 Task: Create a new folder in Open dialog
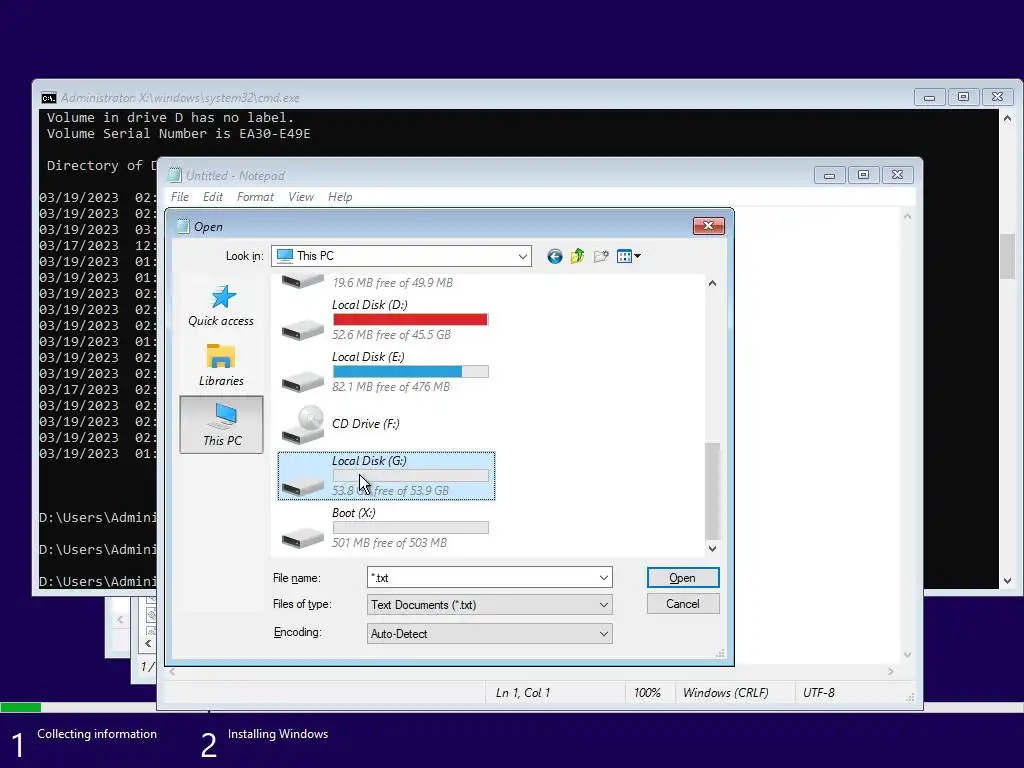(x=601, y=256)
